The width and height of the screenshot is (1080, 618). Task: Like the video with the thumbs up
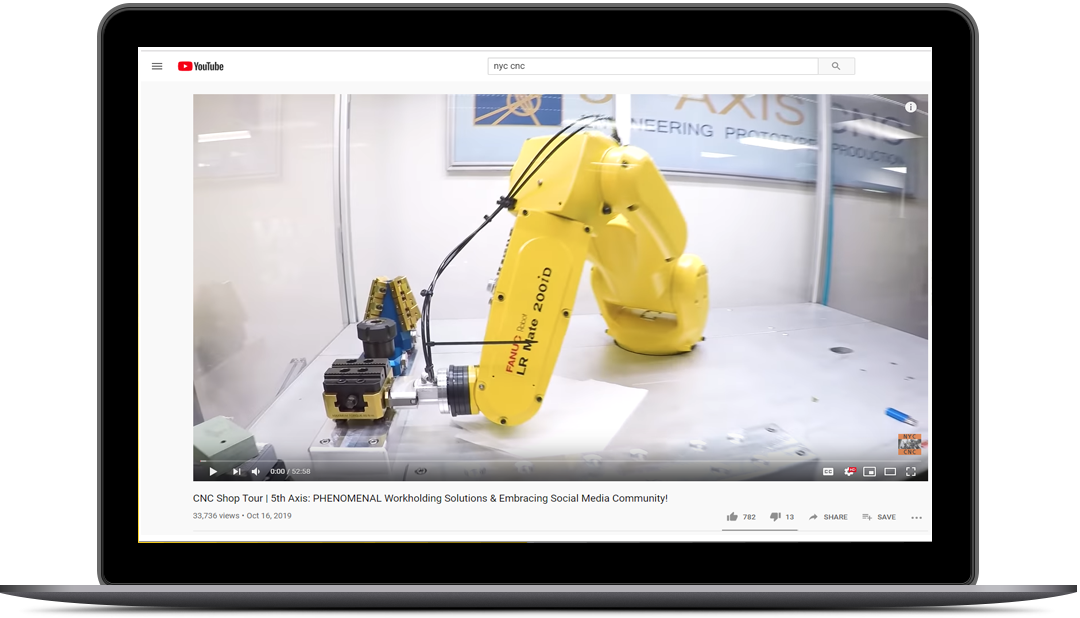(x=734, y=517)
